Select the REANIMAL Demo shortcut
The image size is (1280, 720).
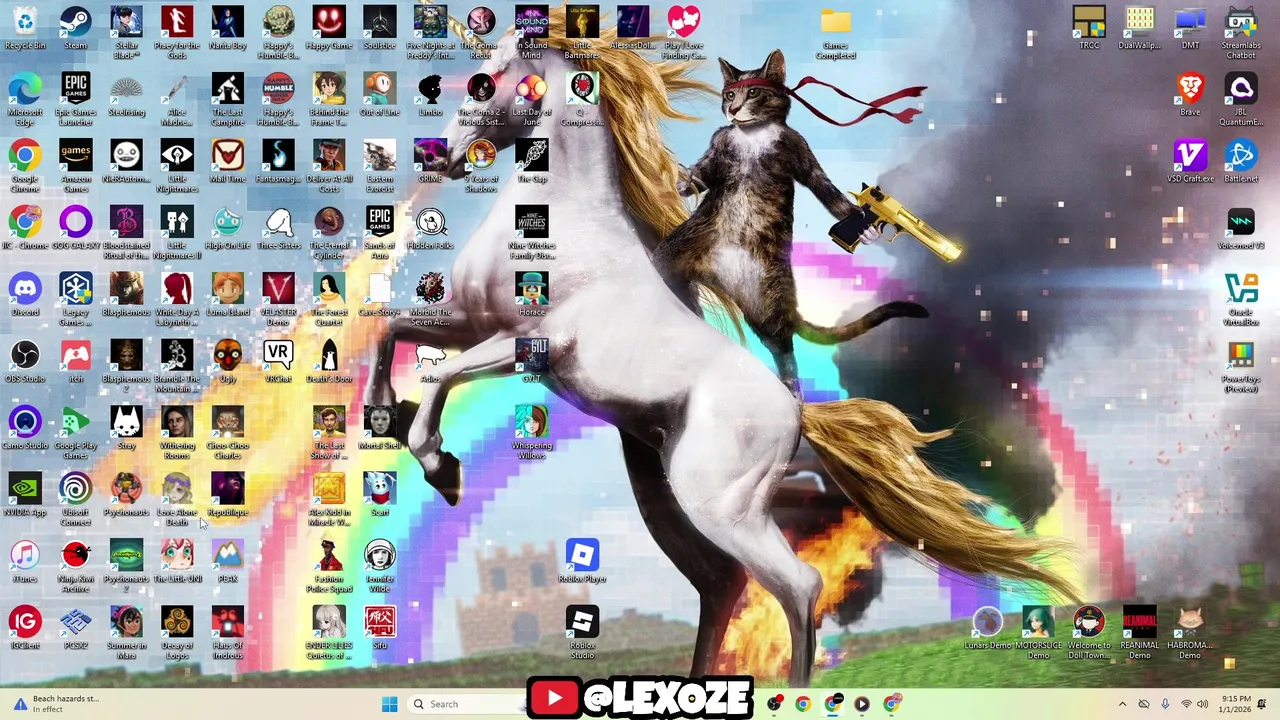pos(1139,634)
